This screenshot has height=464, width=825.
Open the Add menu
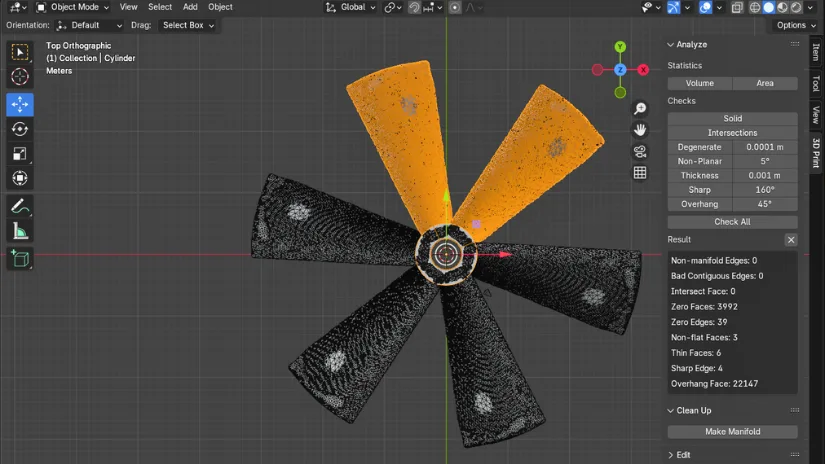(190, 7)
